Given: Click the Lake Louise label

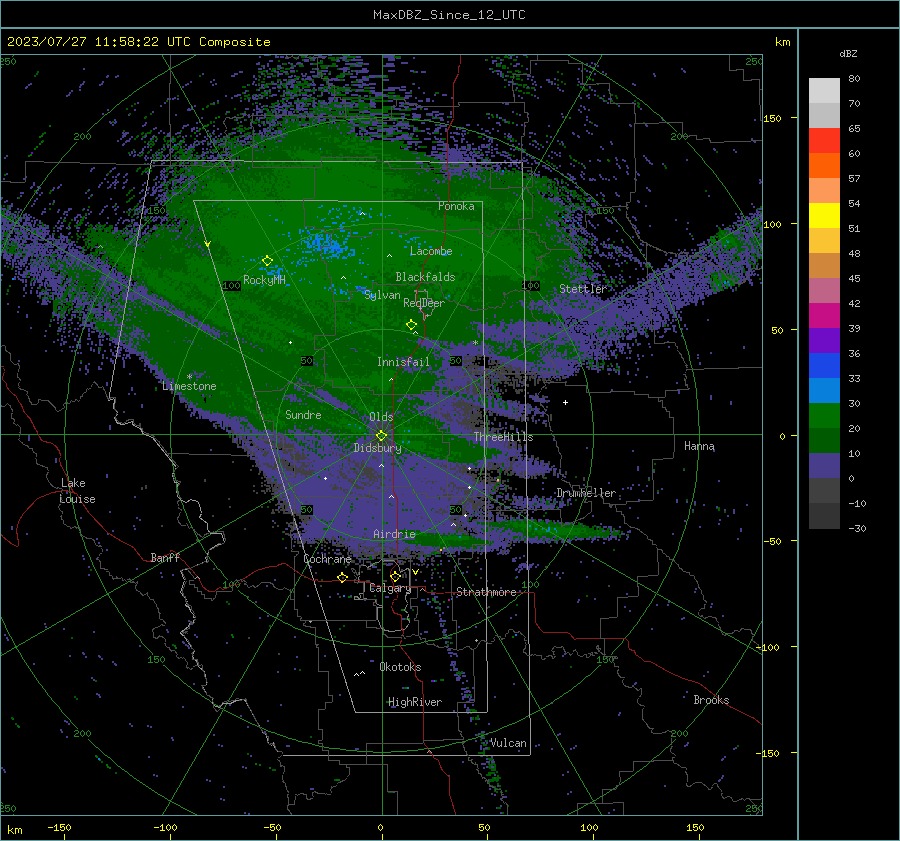Looking at the screenshot, I should [x=78, y=491].
